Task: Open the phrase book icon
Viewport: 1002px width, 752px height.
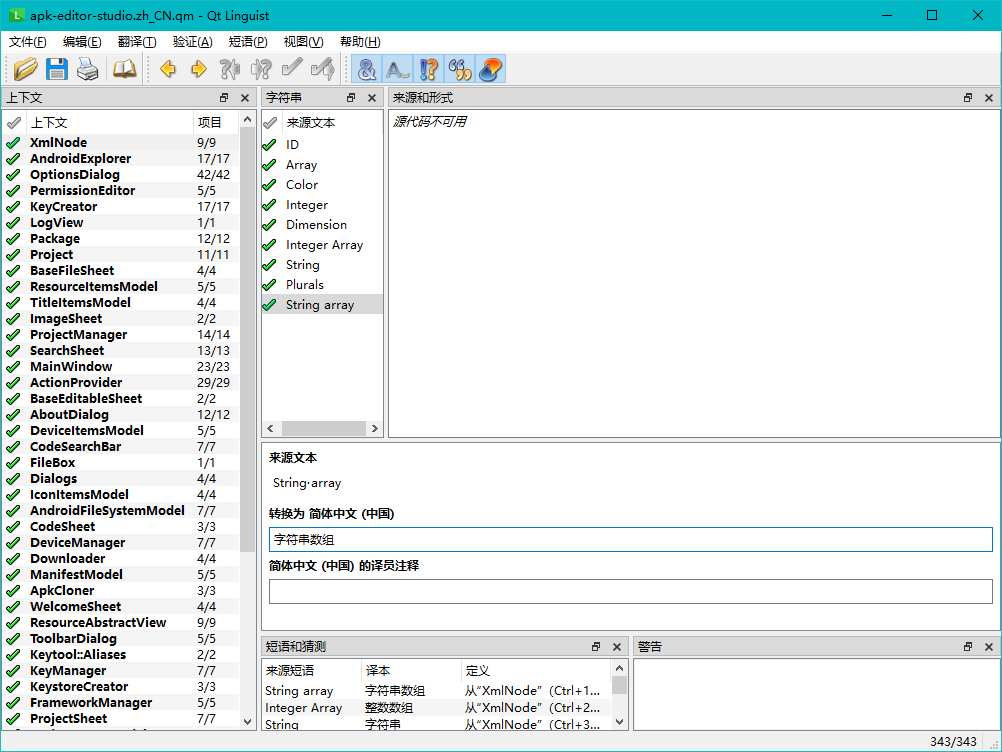Action: (124, 69)
